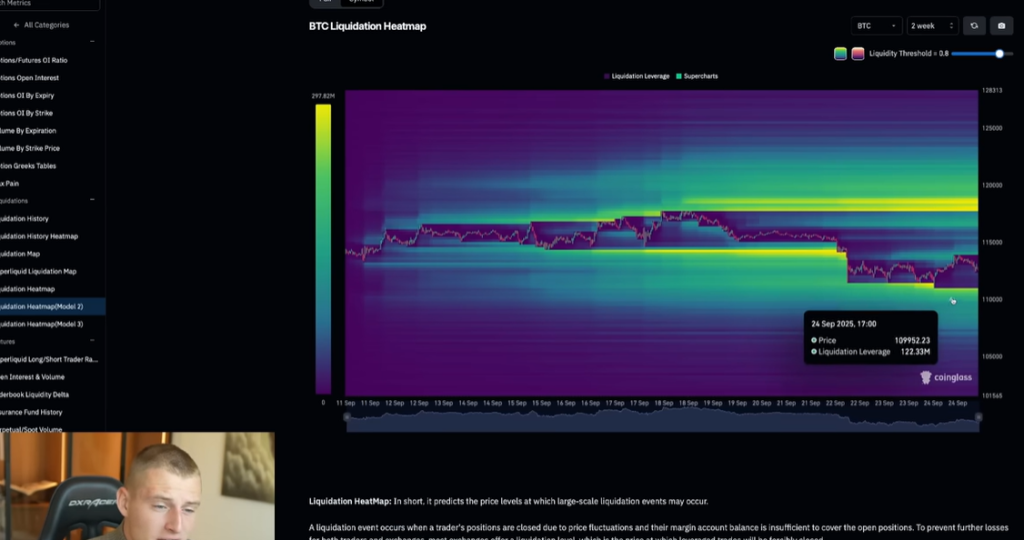Image resolution: width=1024 pixels, height=540 pixels.
Task: Click the back arrow beside All Categories
Action: (17, 24)
